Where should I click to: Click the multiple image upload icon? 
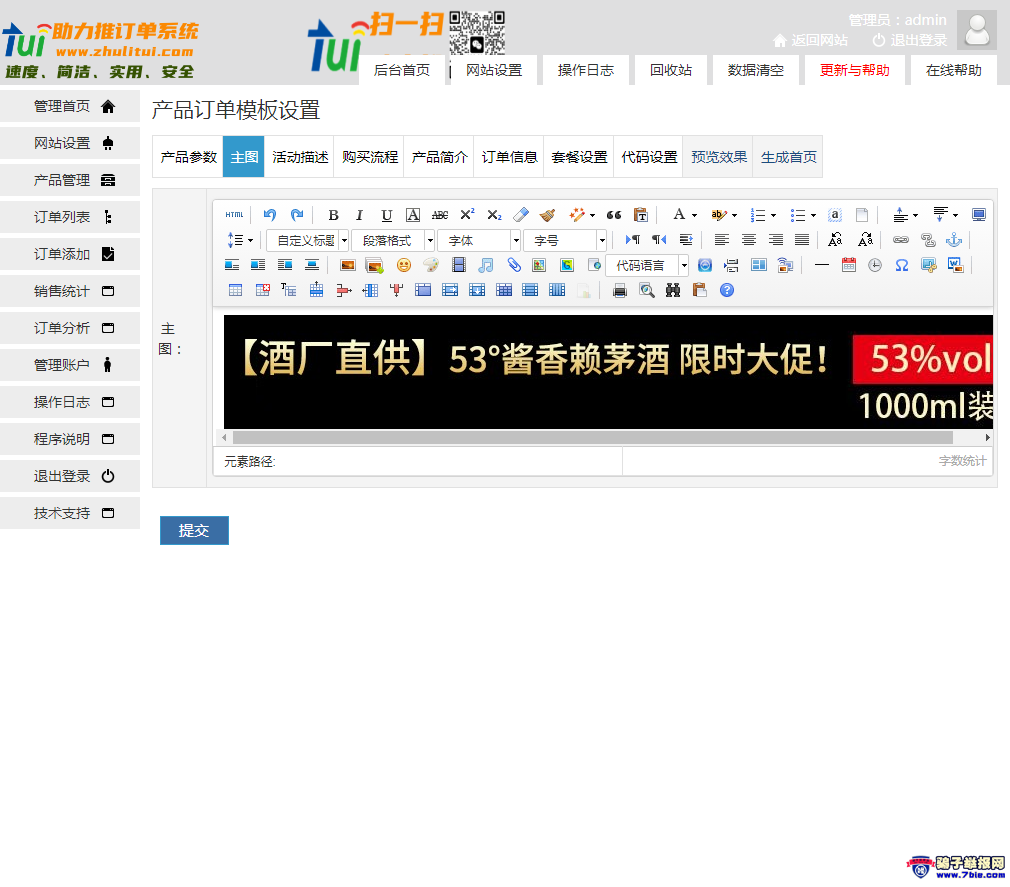coord(374,265)
